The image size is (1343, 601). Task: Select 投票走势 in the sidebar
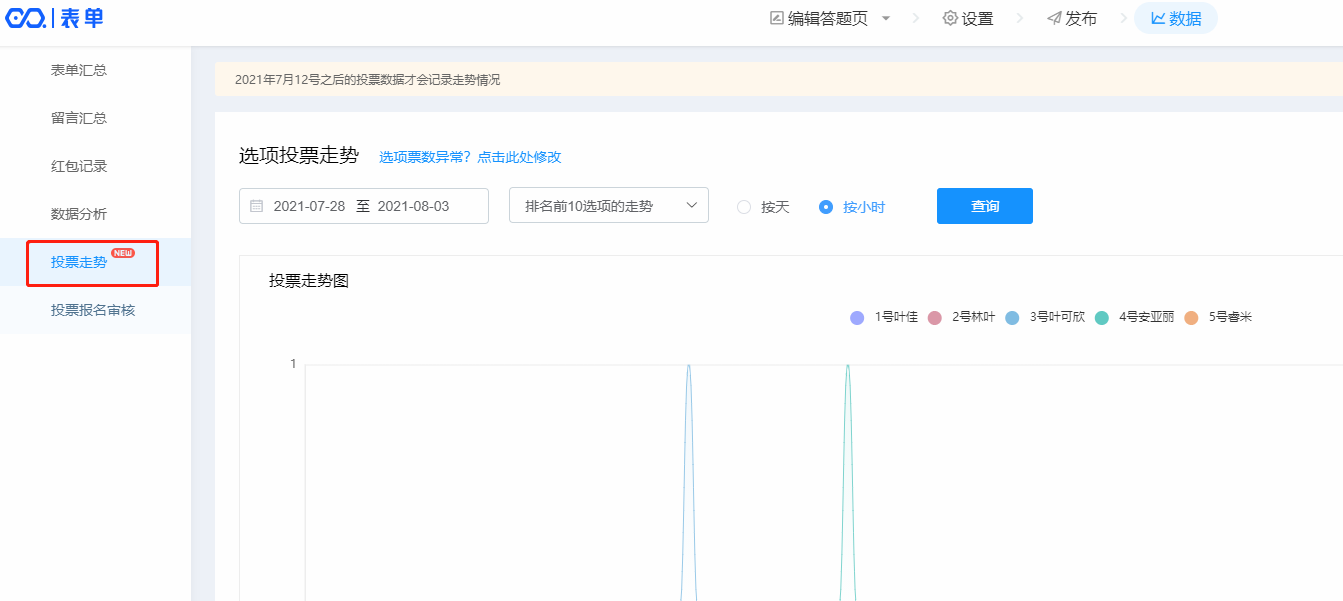79,262
